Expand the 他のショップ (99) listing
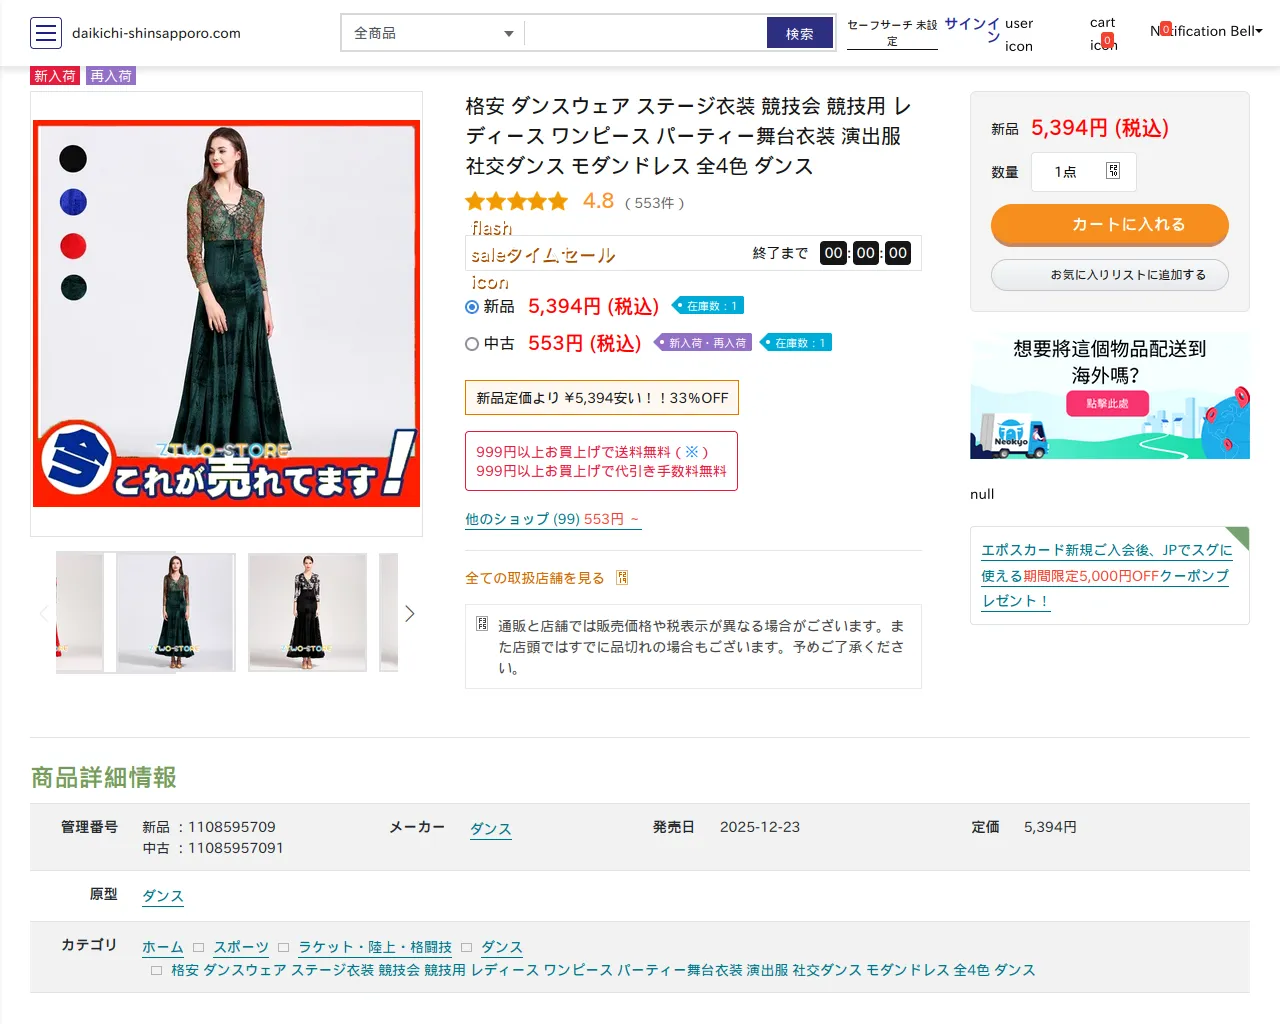The width and height of the screenshot is (1280, 1024). (552, 519)
